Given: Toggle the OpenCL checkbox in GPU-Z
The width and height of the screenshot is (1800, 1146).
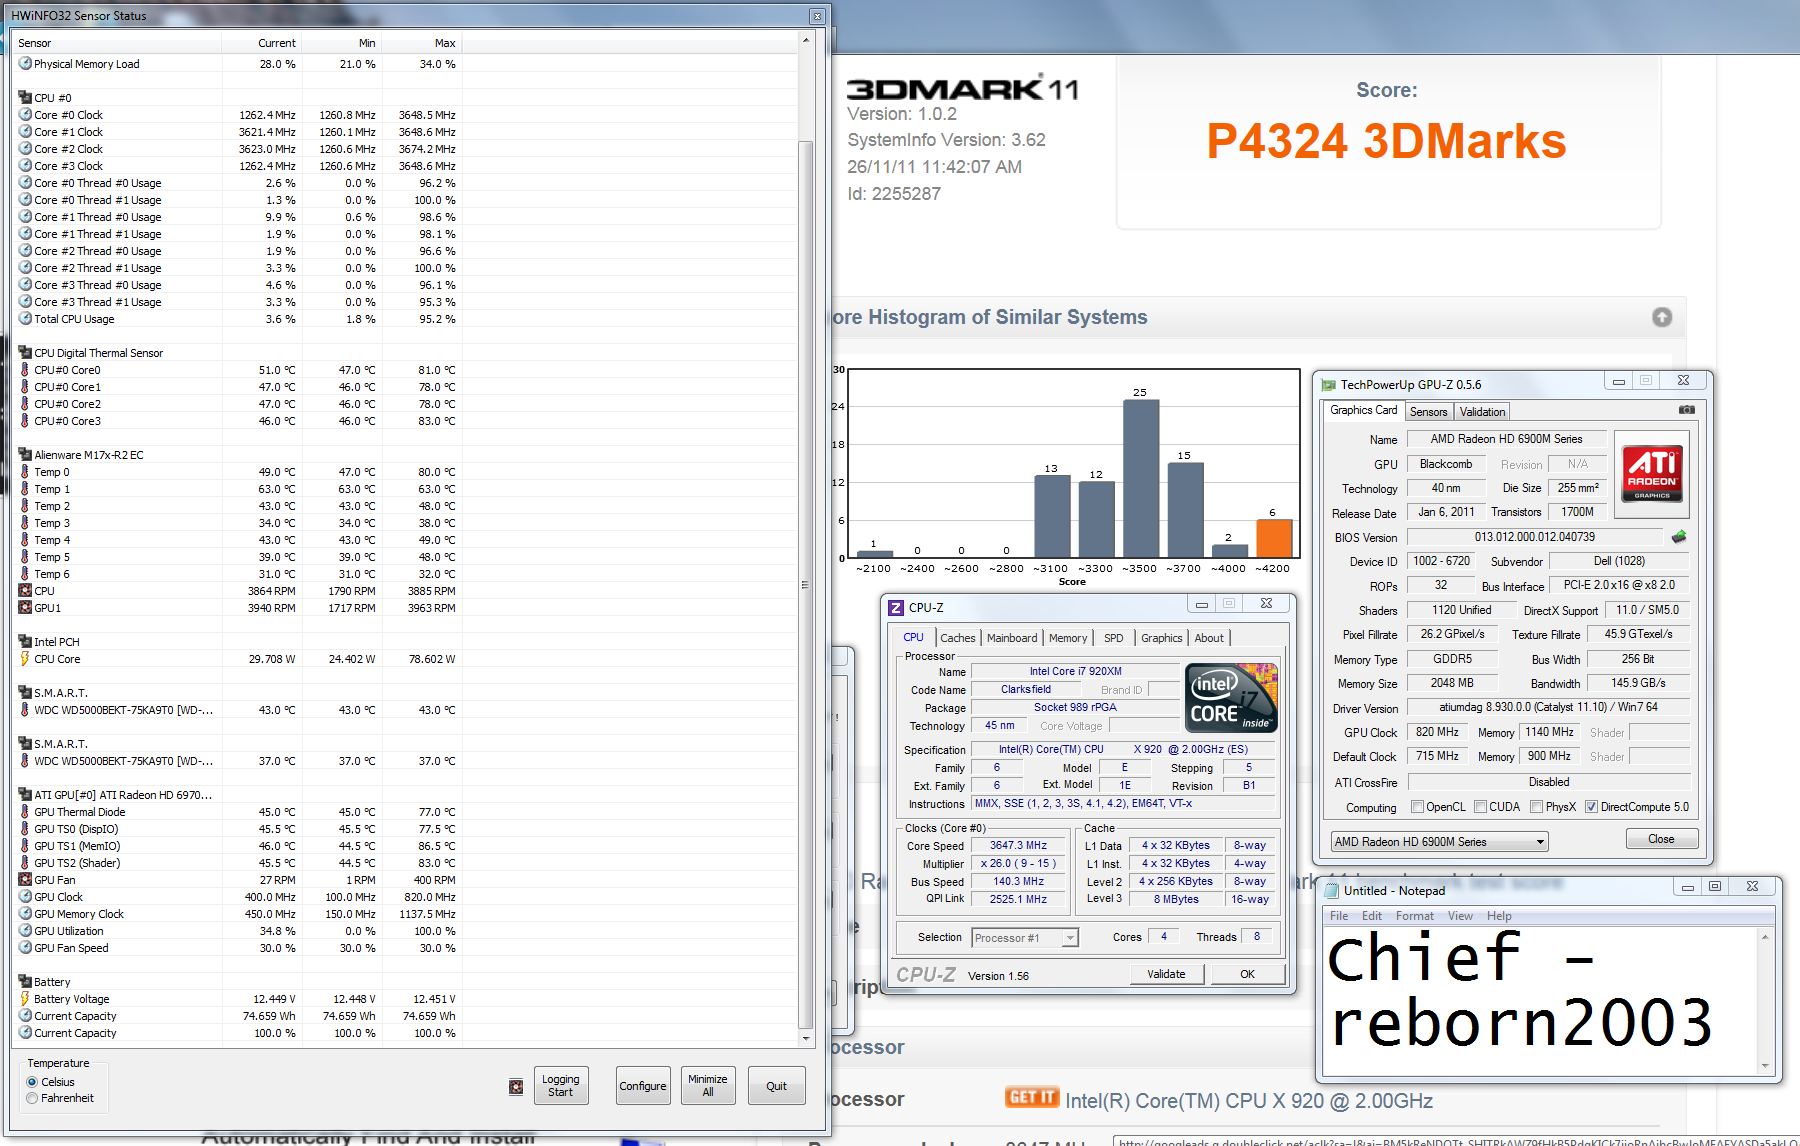Looking at the screenshot, I should 1417,807.
